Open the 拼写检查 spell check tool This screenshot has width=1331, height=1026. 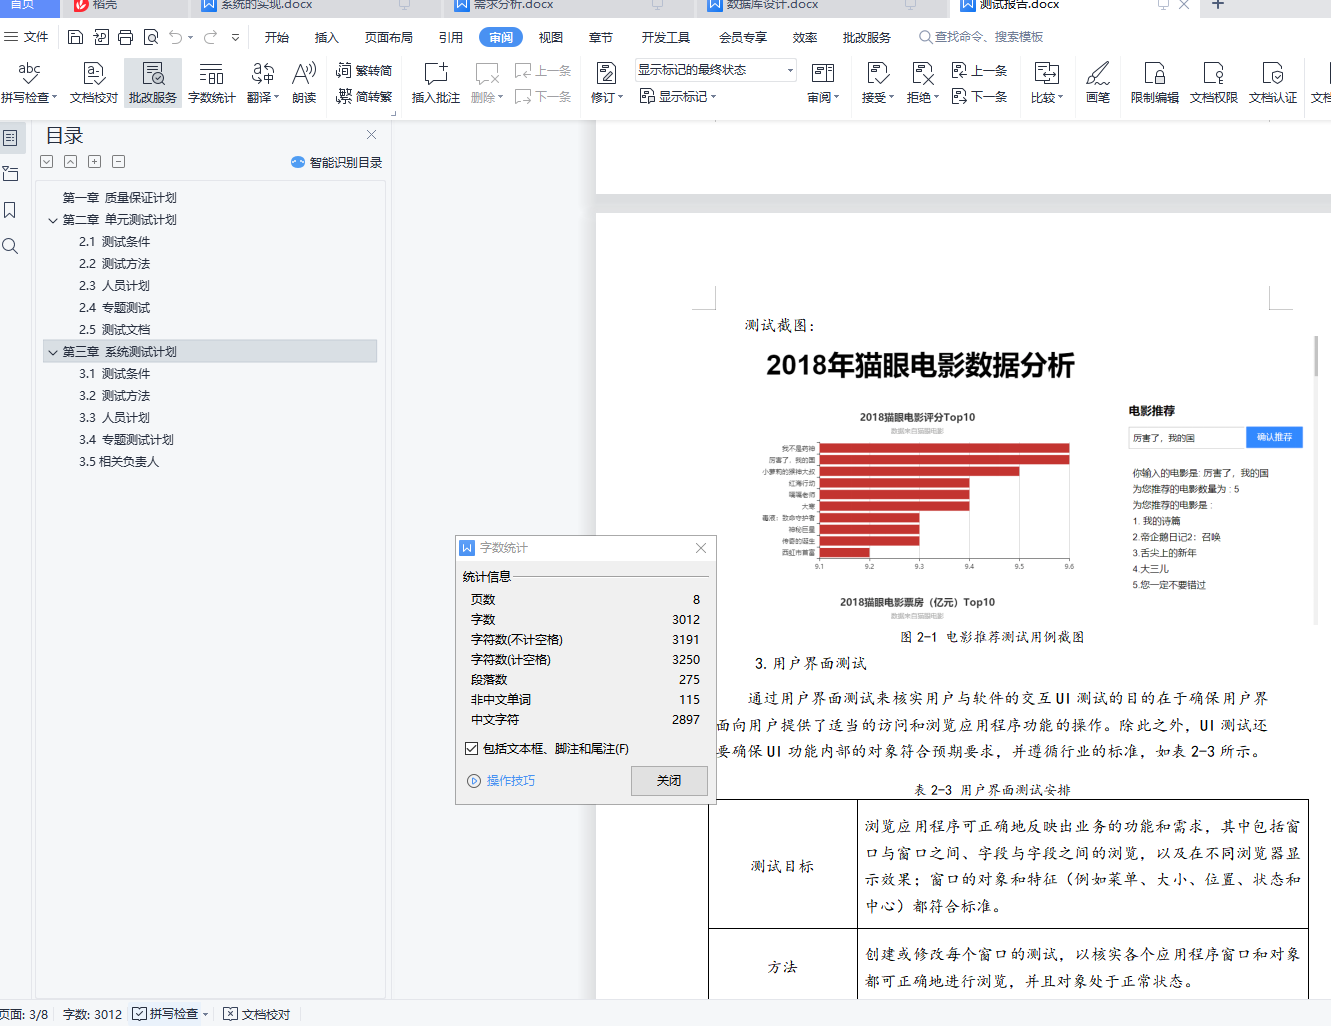click(x=28, y=82)
